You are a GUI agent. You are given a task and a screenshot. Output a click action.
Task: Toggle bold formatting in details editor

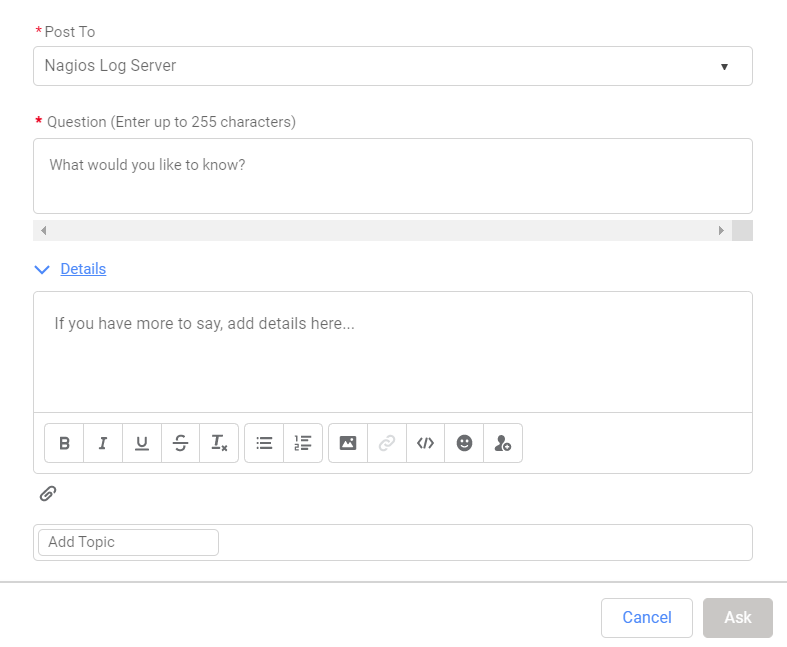tap(64, 443)
